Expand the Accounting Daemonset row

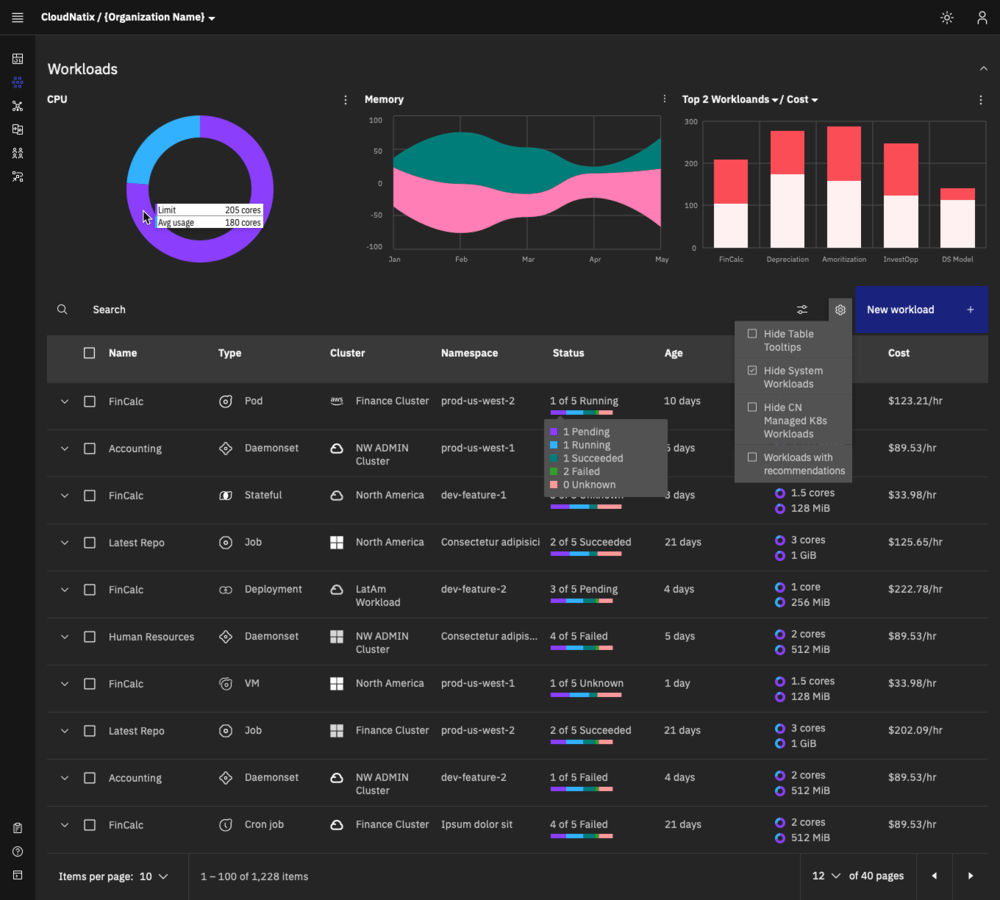(x=64, y=448)
